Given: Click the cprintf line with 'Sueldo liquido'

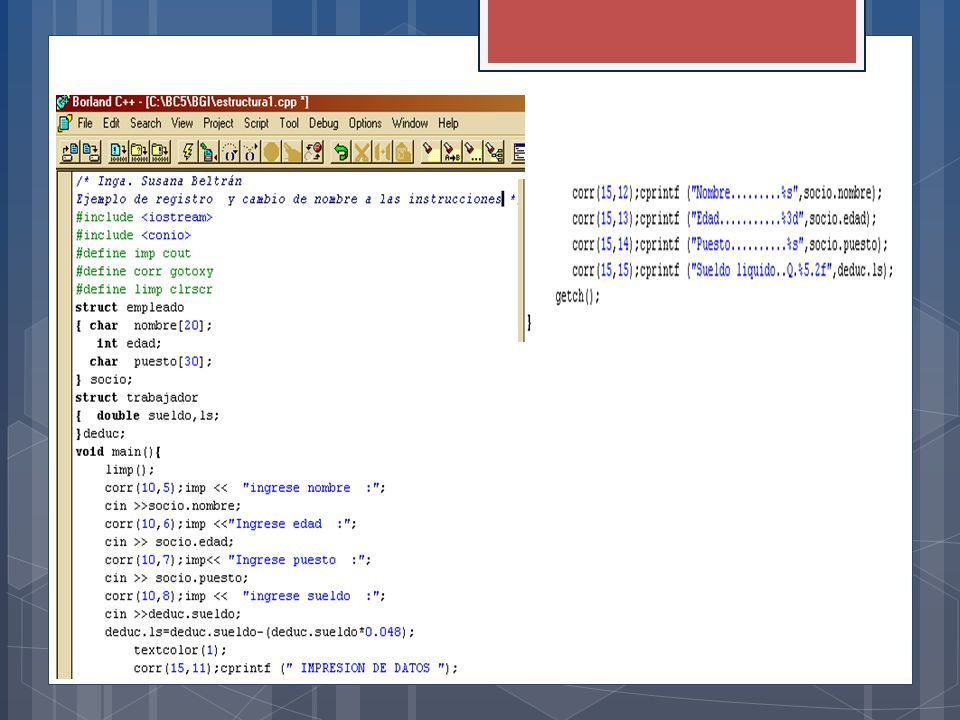Looking at the screenshot, I should (733, 270).
